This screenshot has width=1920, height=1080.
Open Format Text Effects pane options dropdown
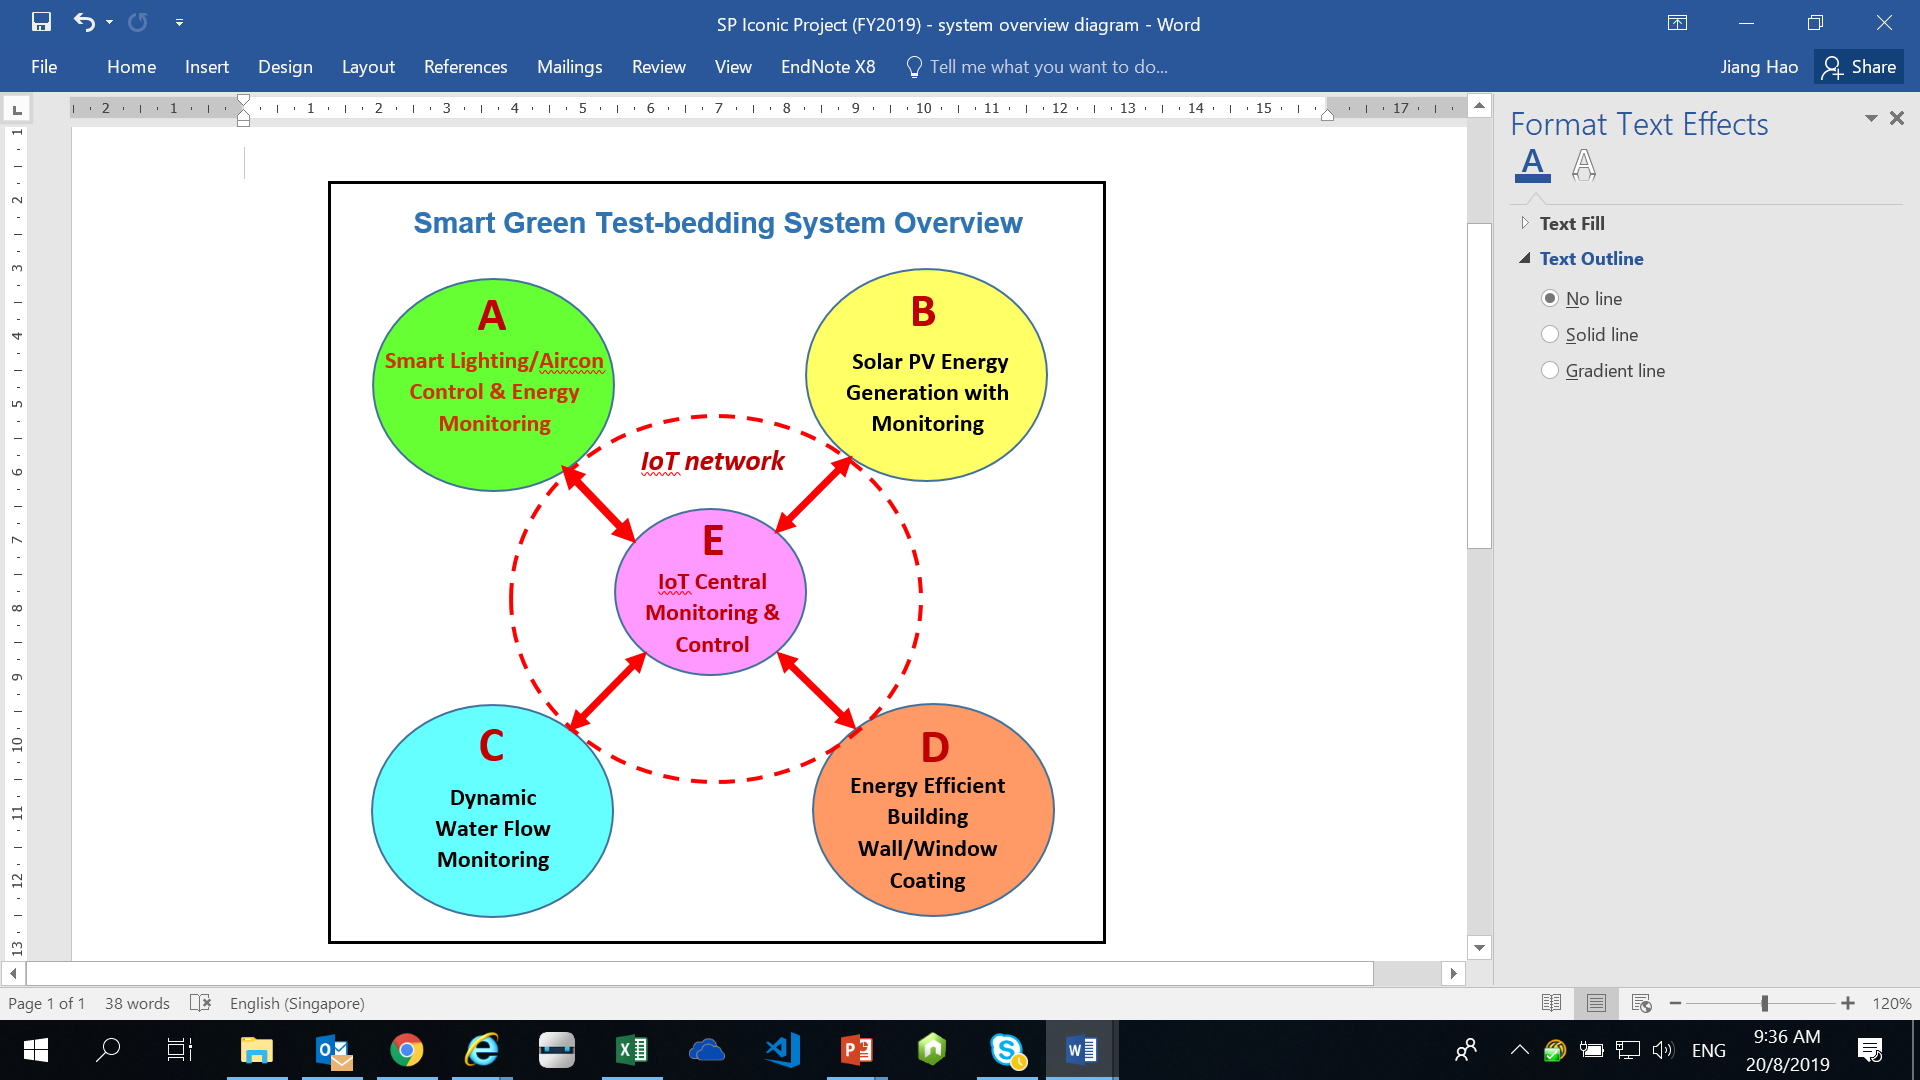(1870, 118)
